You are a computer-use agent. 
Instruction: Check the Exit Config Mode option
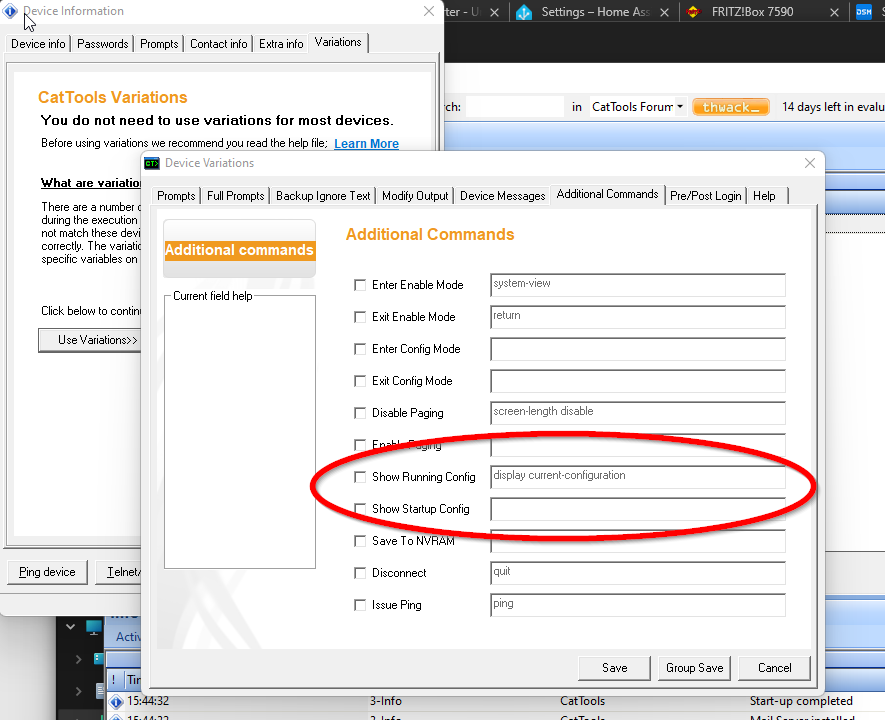coord(360,381)
